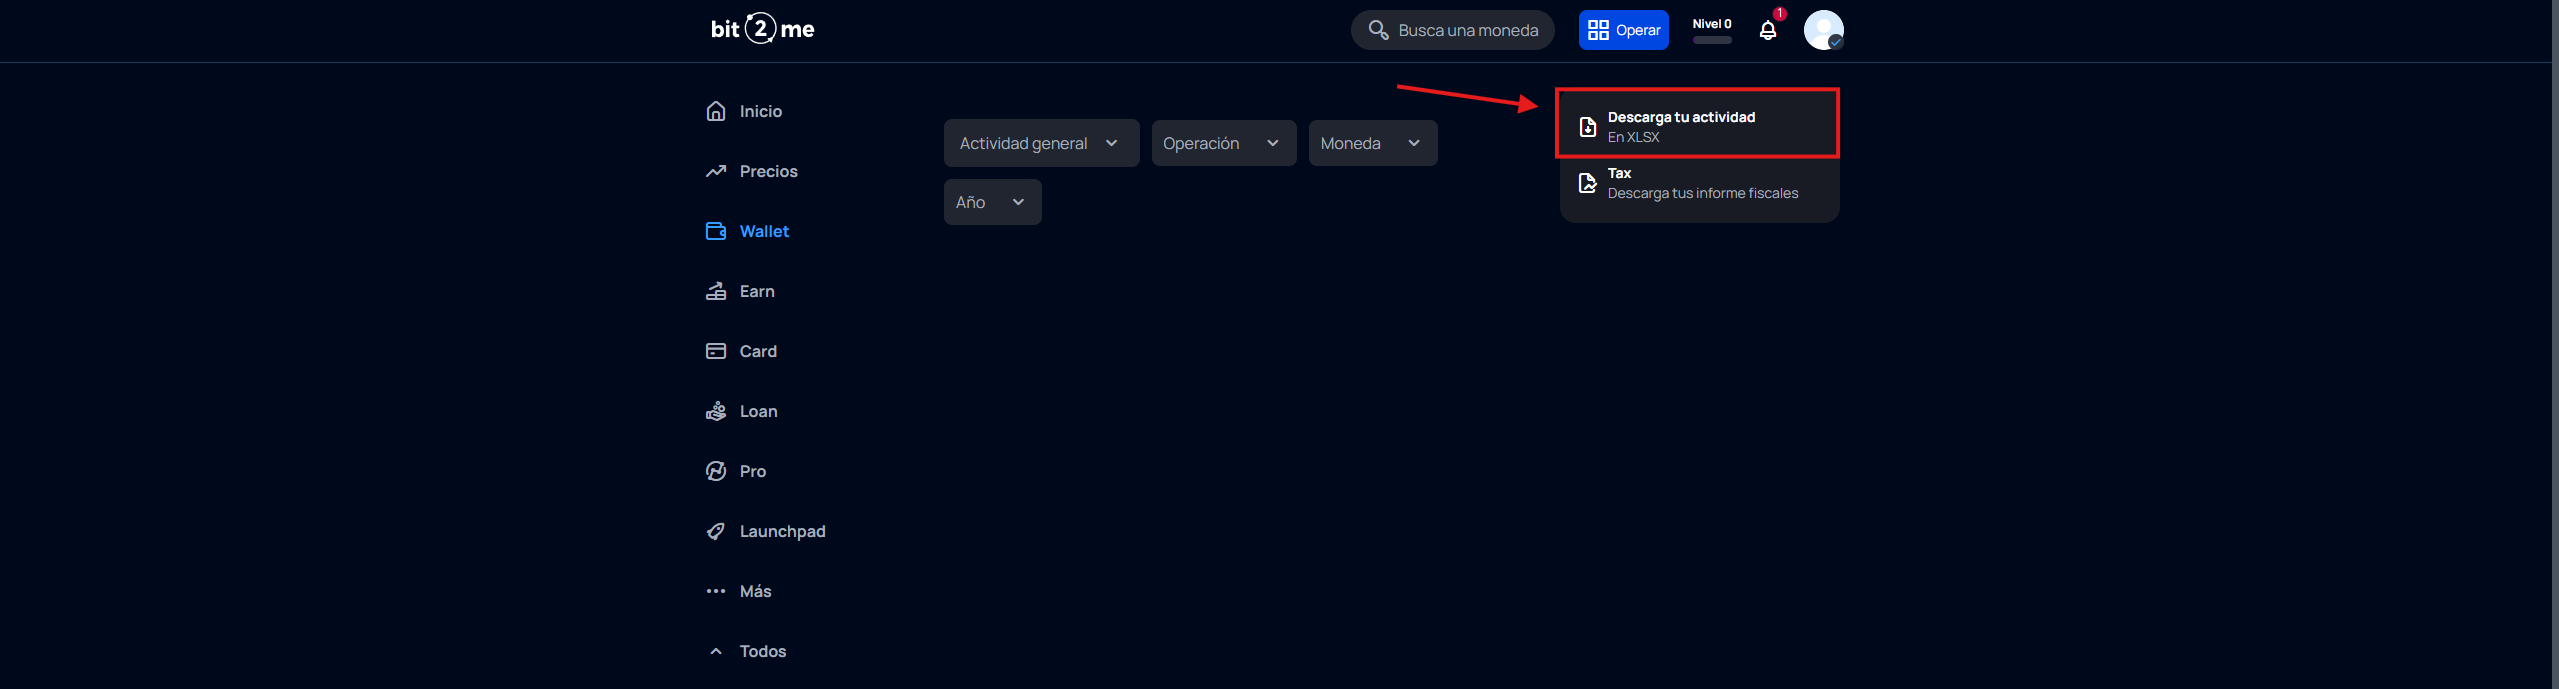This screenshot has height=689, width=2559.
Task: Click the grid icon in Operar button
Action: 1598,30
